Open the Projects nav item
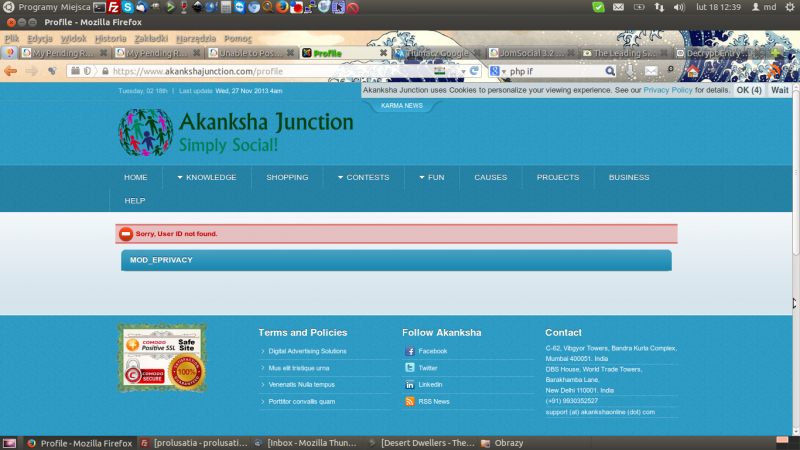Viewport: 800px width, 450px height. 558,177
